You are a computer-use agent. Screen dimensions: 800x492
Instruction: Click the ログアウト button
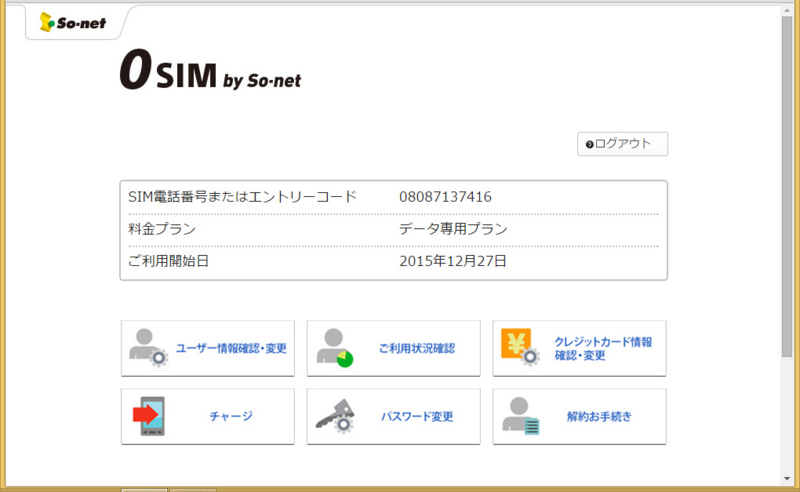coord(622,144)
